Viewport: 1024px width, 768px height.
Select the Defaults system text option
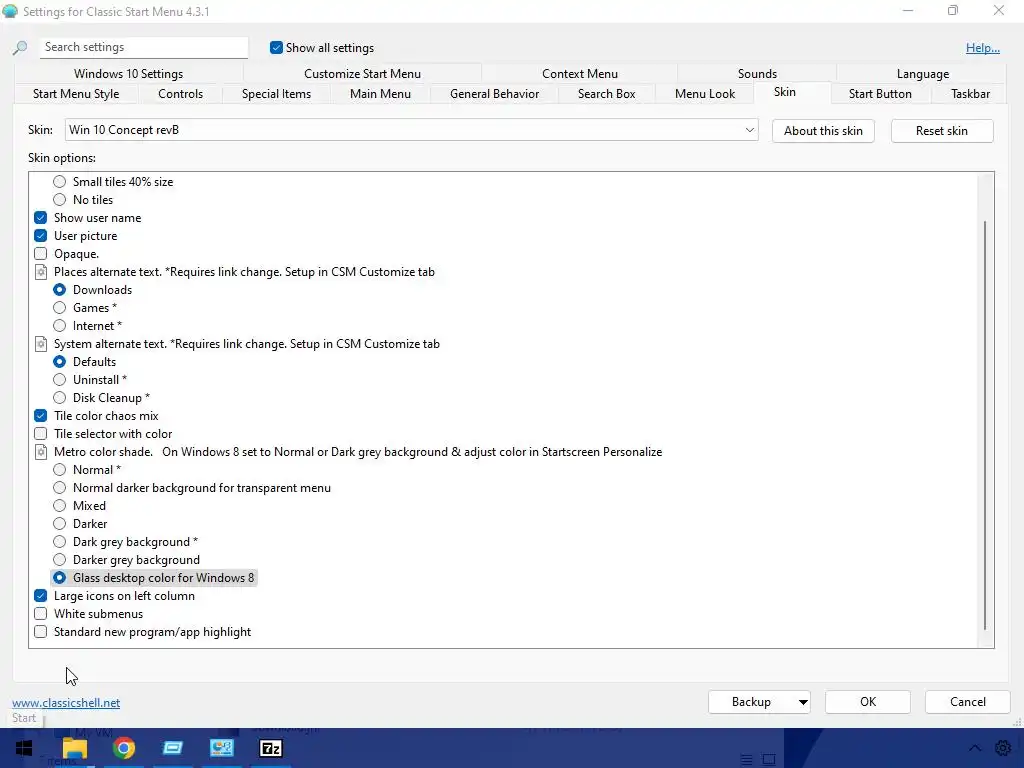[59, 362]
